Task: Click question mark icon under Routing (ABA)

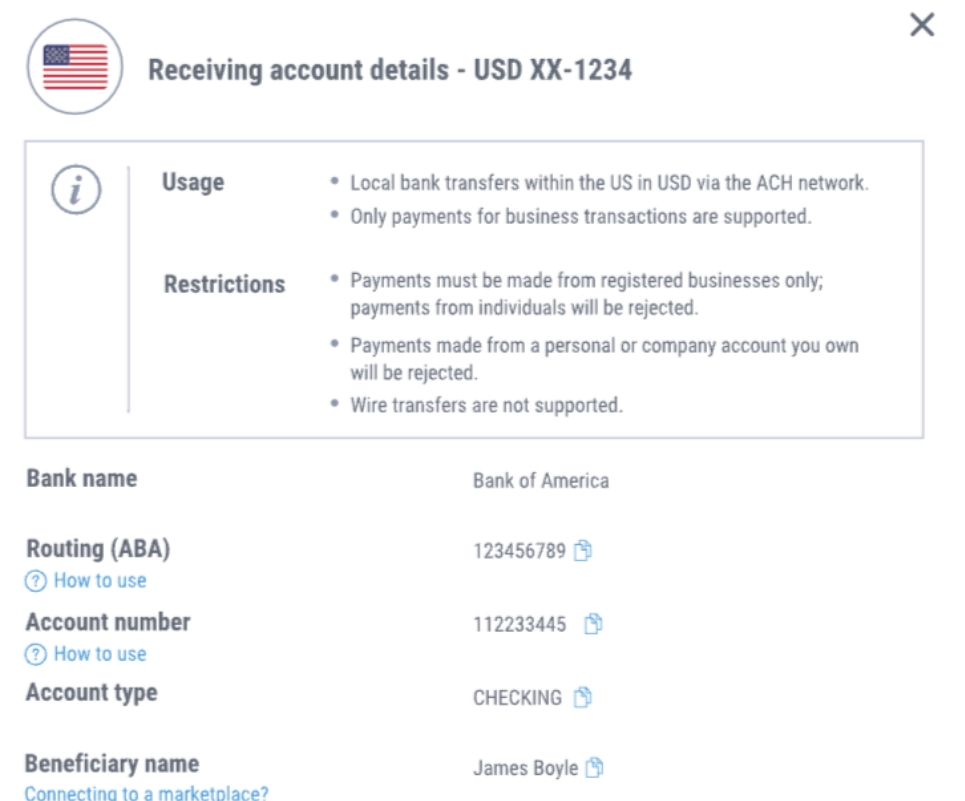Action: (35, 581)
